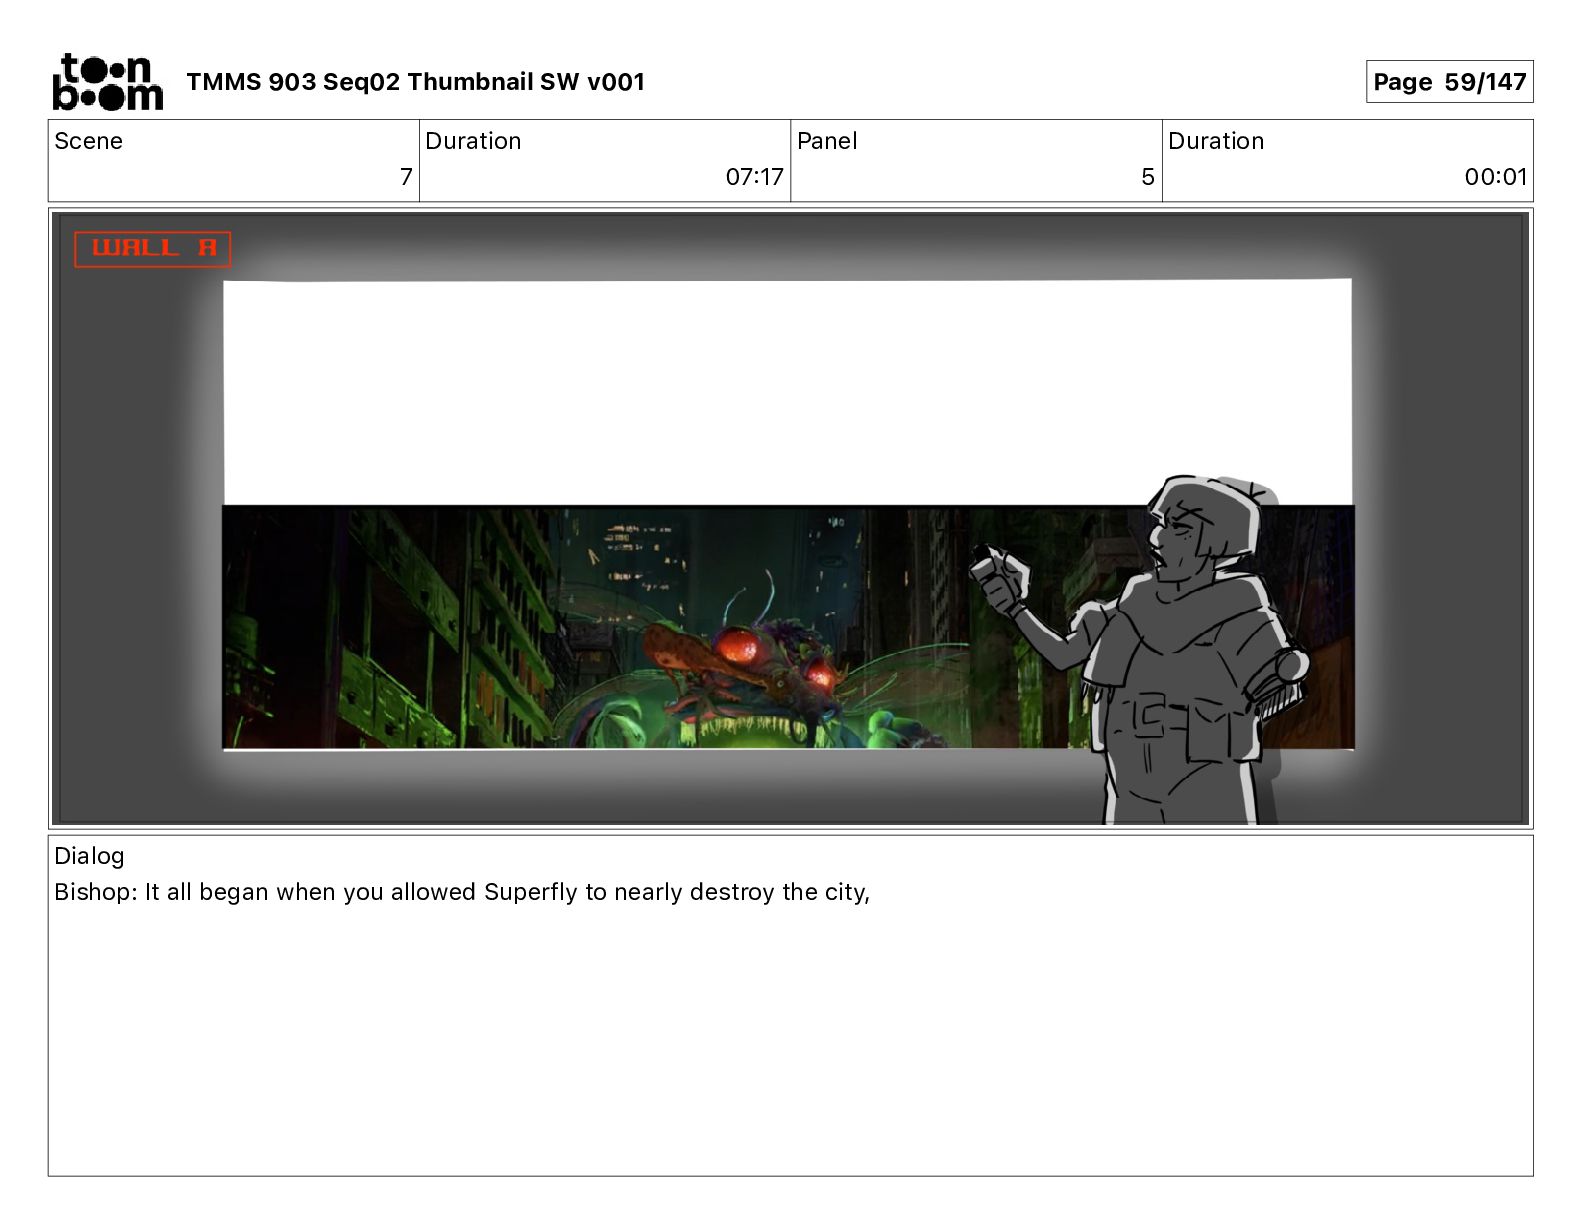
Task: Click the storyboard panel thumbnail image
Action: (x=790, y=518)
